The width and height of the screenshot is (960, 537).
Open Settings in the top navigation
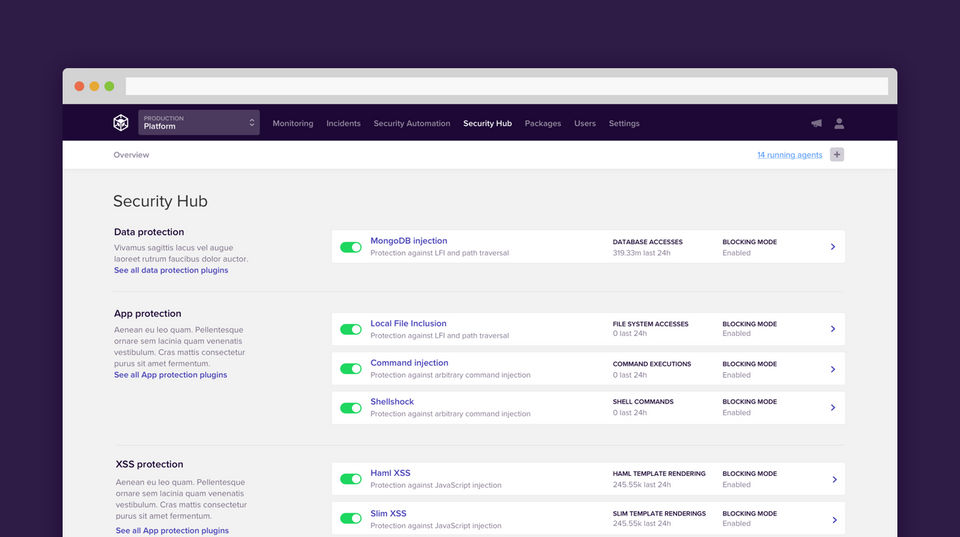tap(624, 123)
